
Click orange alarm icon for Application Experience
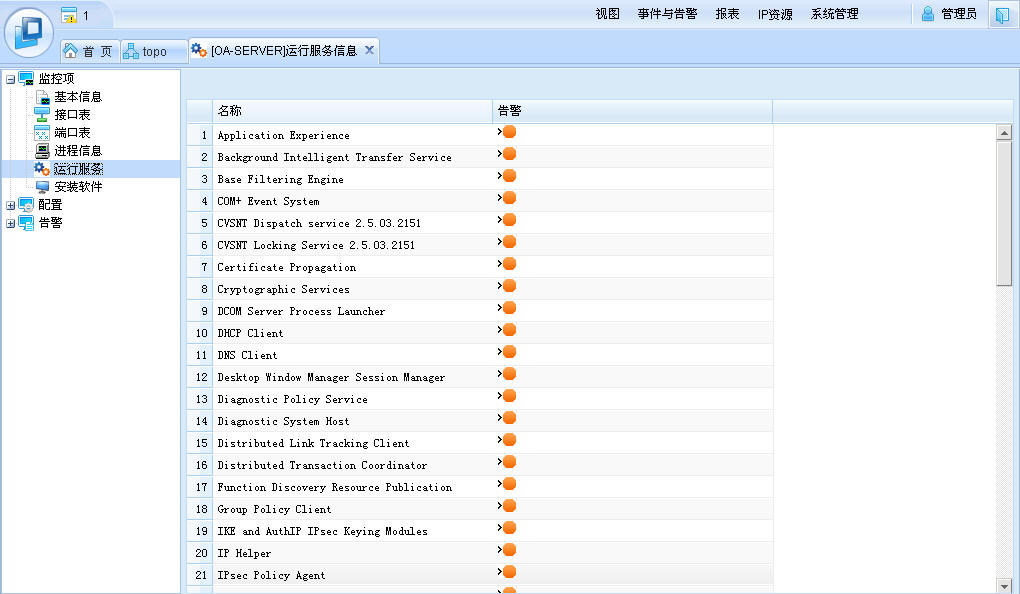click(510, 132)
